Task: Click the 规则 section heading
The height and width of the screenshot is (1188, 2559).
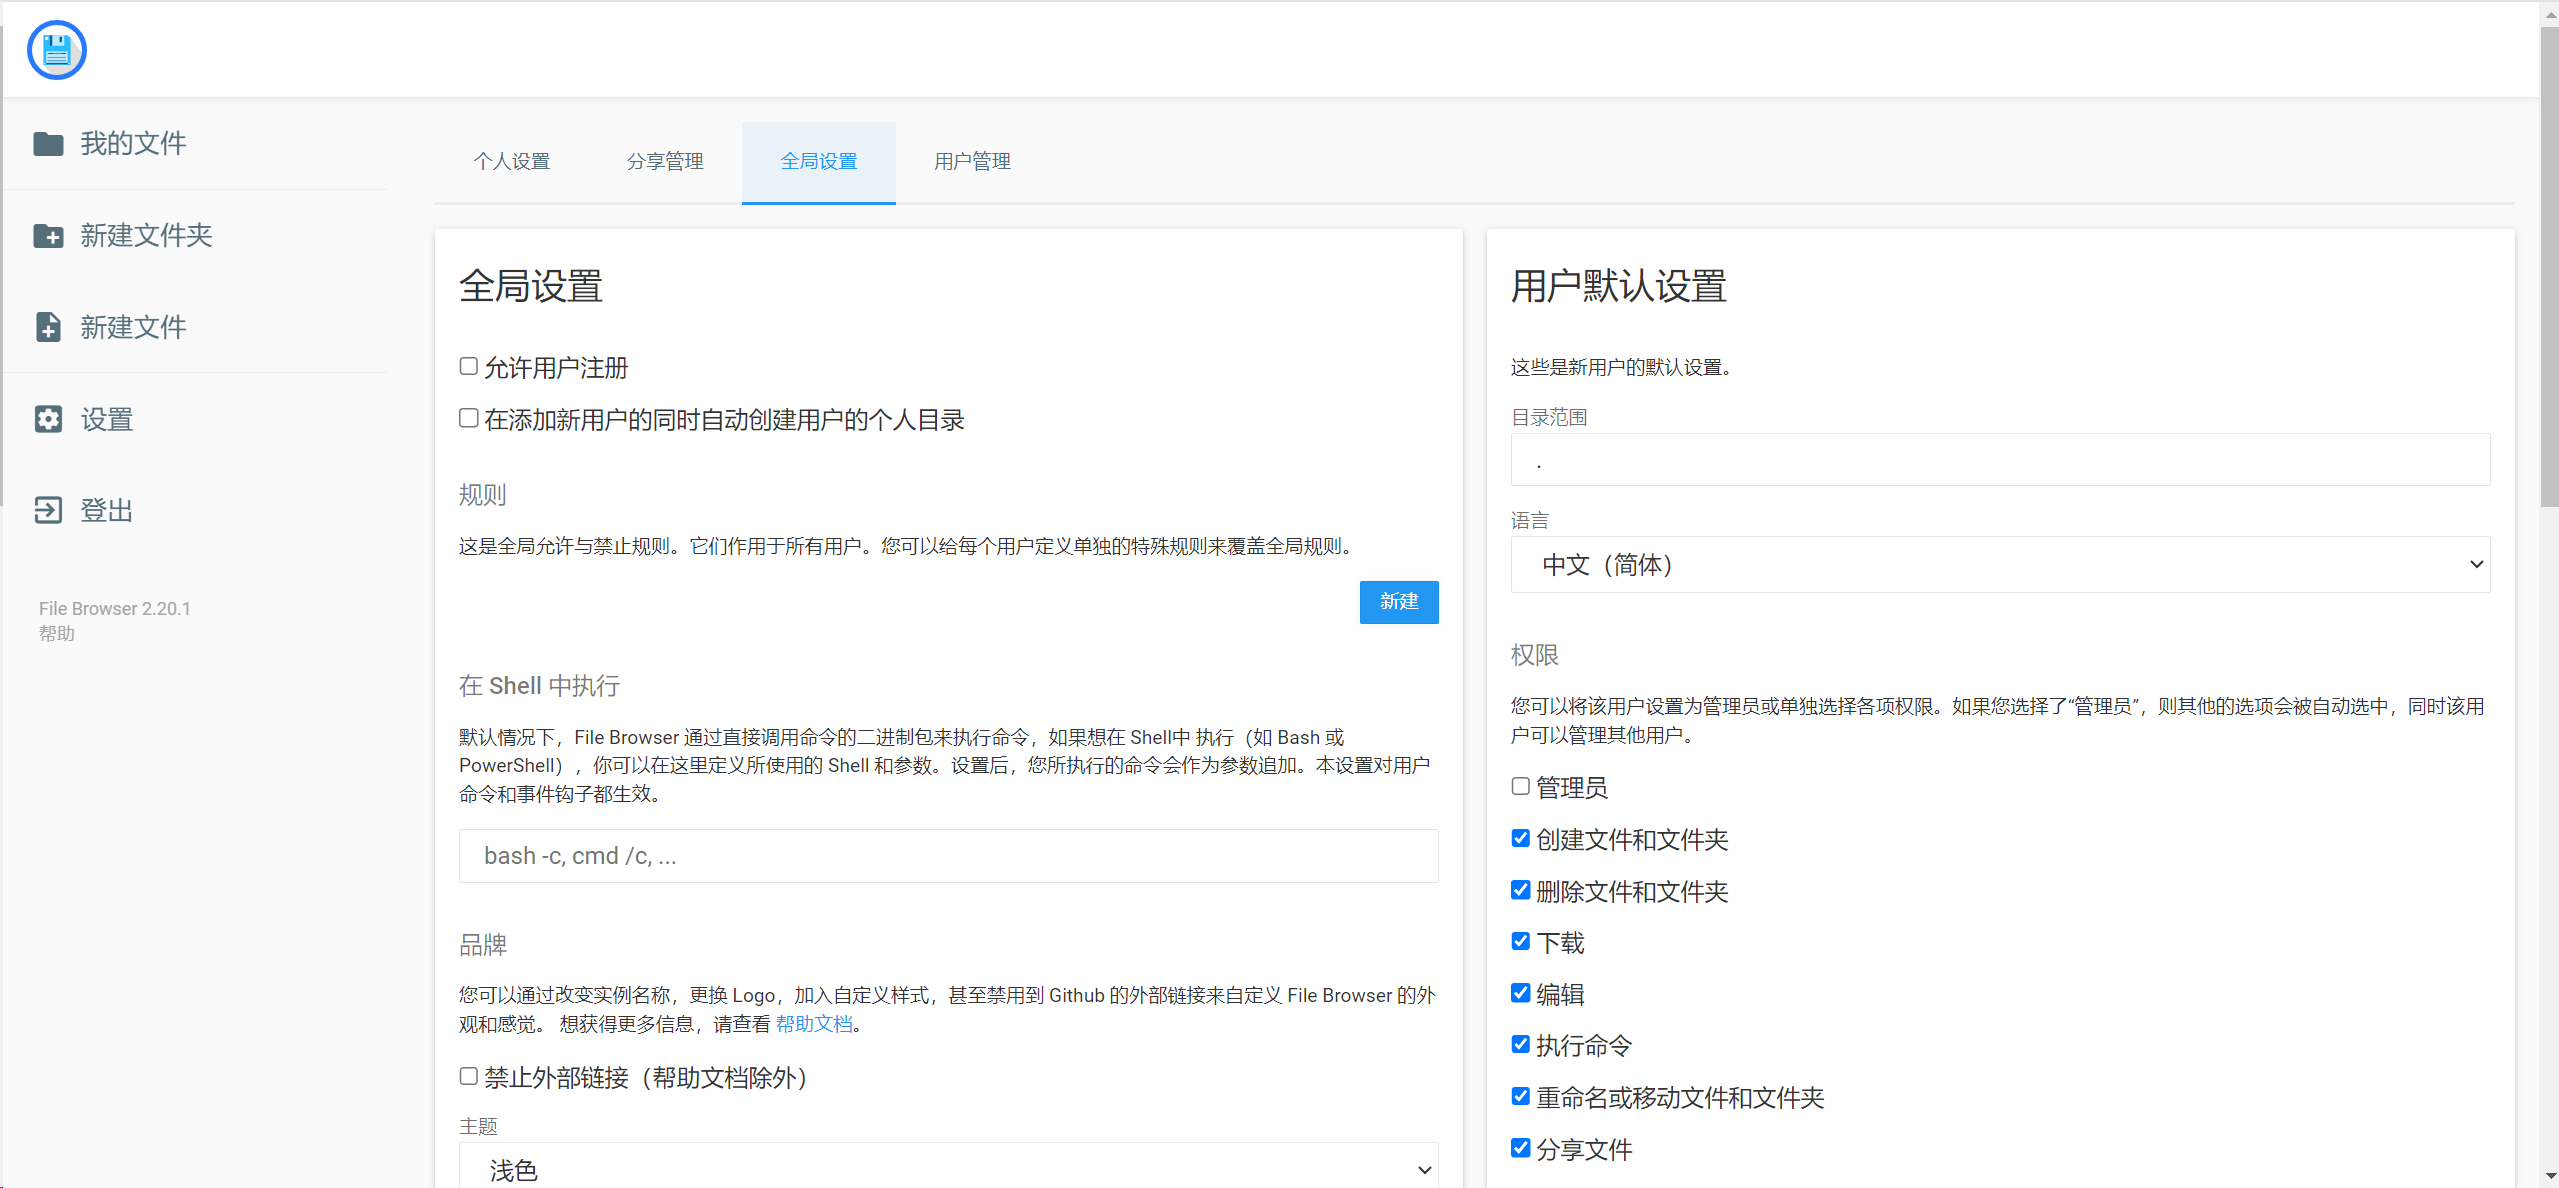Action: click(483, 495)
